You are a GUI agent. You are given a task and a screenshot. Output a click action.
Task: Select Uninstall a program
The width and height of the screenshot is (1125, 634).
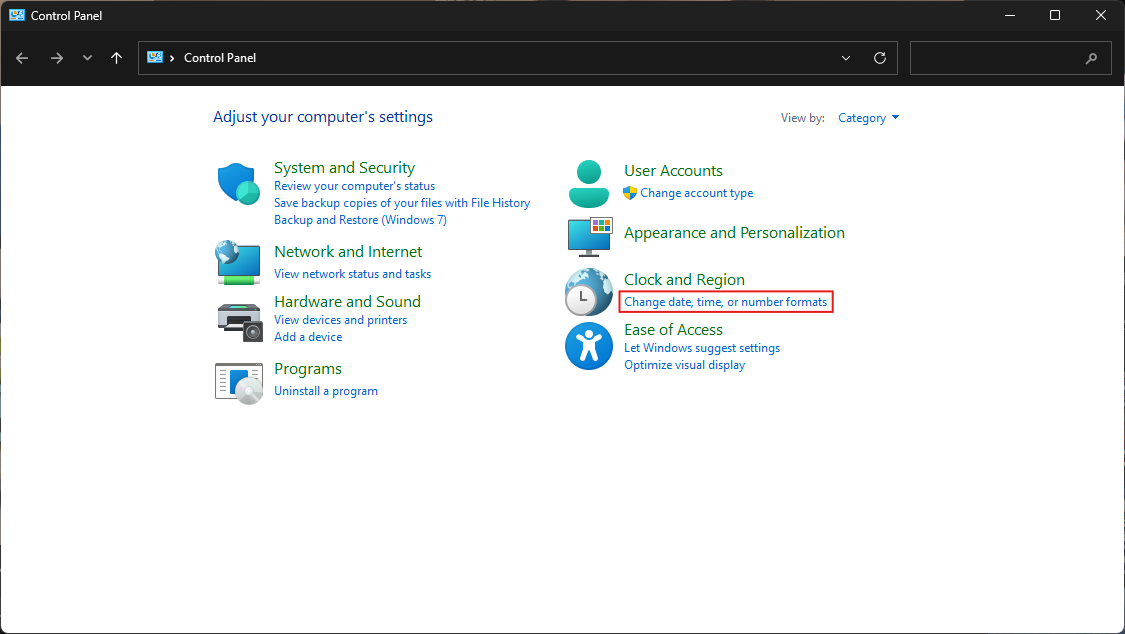pos(326,391)
